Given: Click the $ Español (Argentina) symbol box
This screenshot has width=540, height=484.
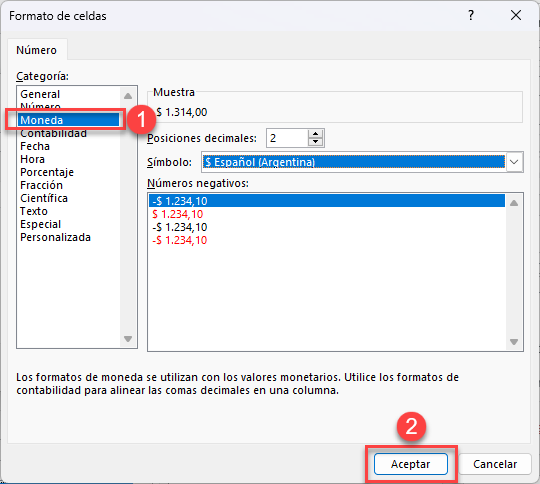Looking at the screenshot, I should [354, 162].
